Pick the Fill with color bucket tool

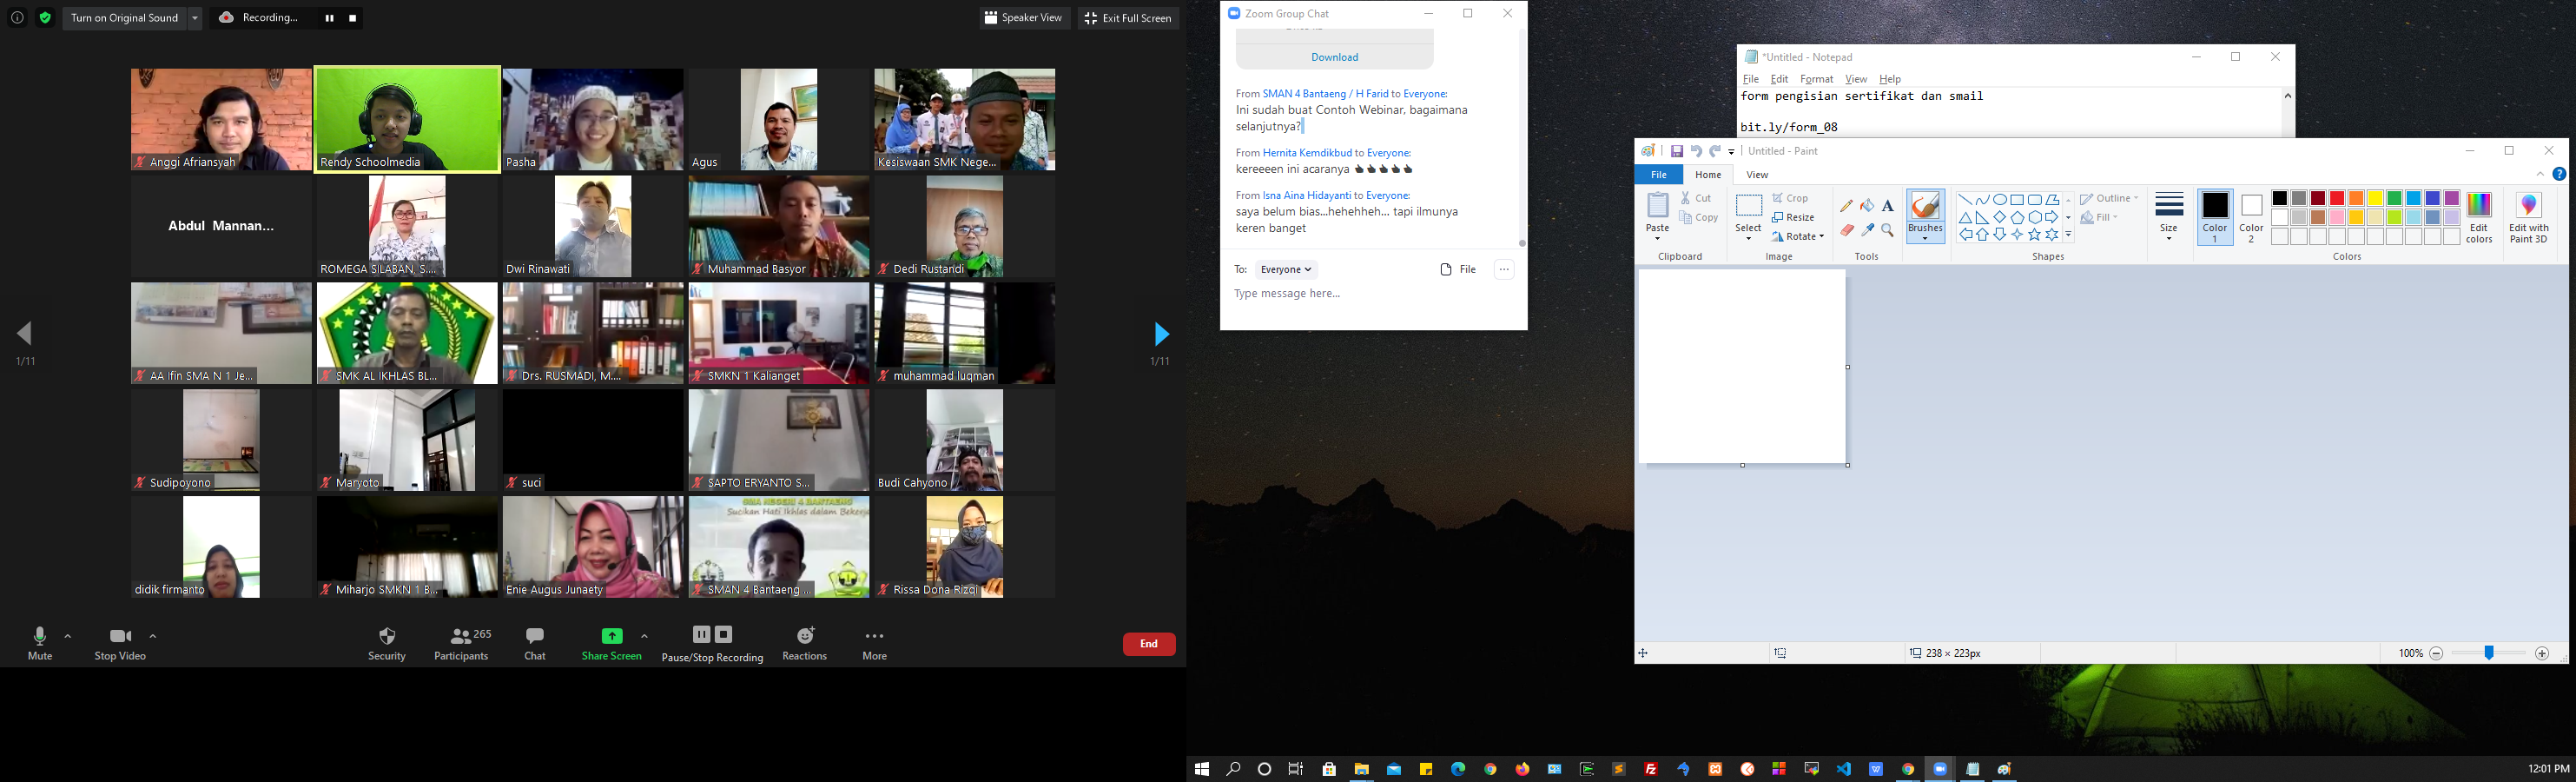(x=1867, y=206)
